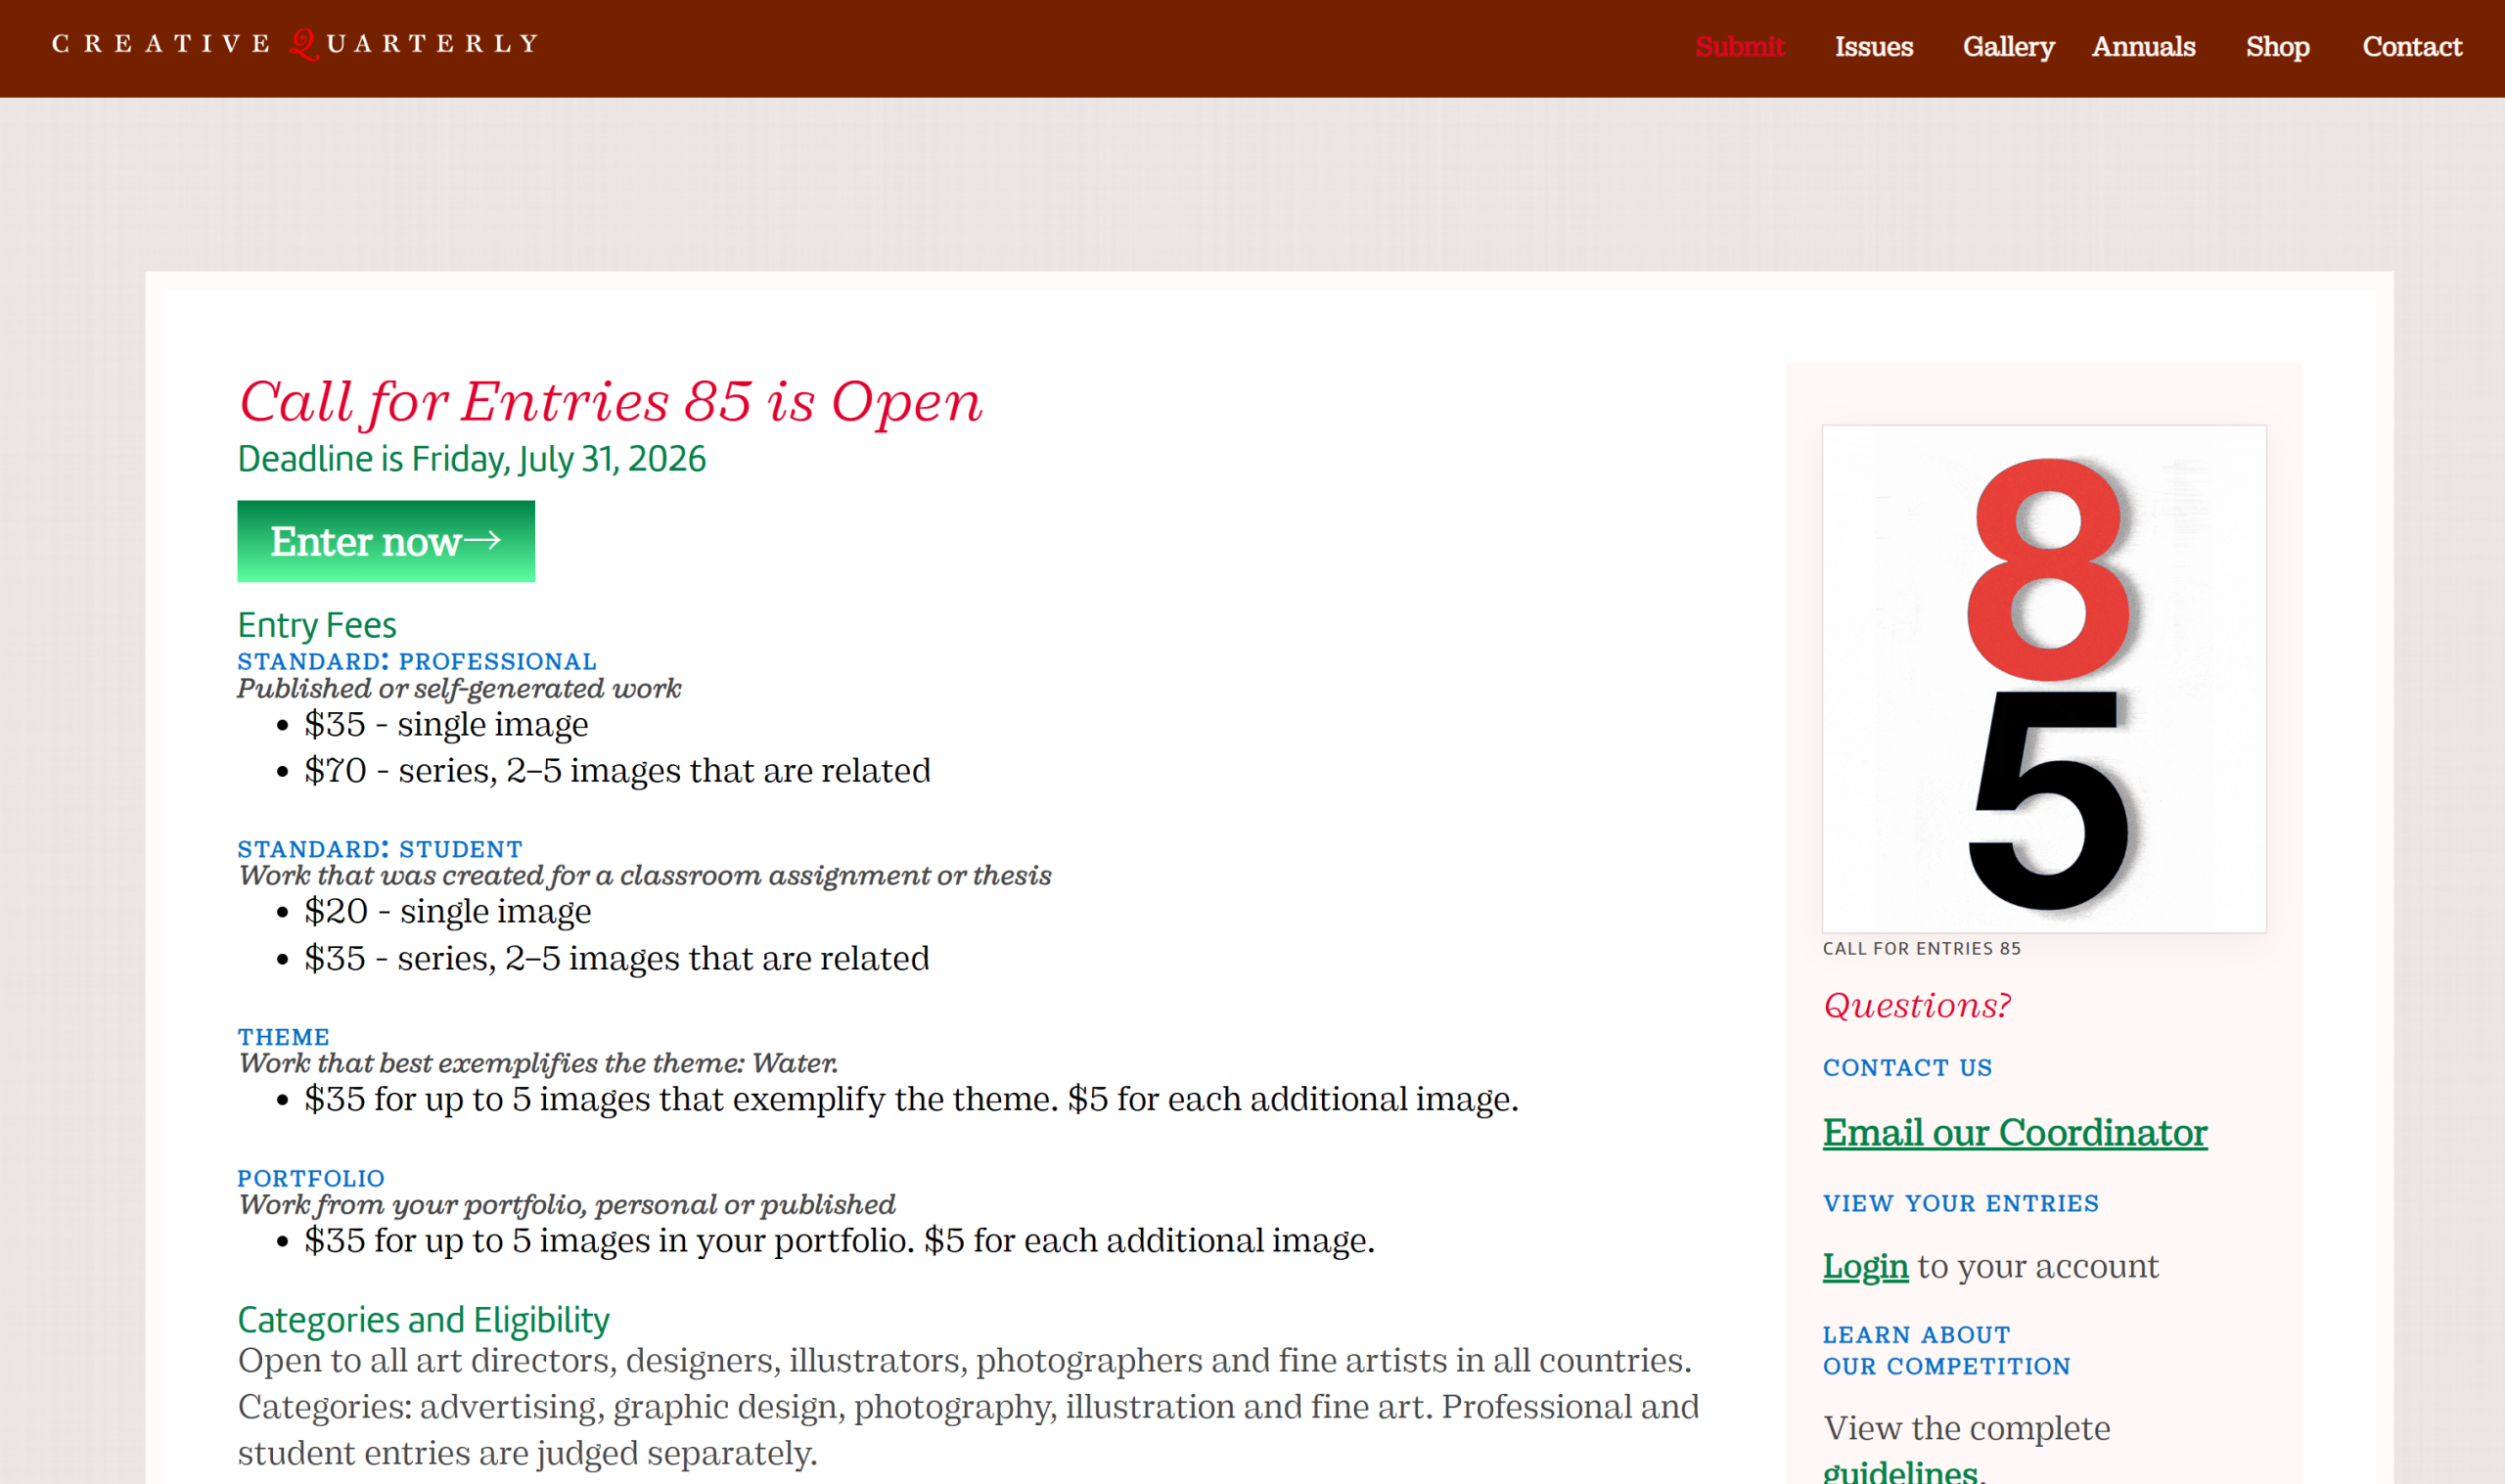Click the Published or self-generated work line

(x=459, y=688)
